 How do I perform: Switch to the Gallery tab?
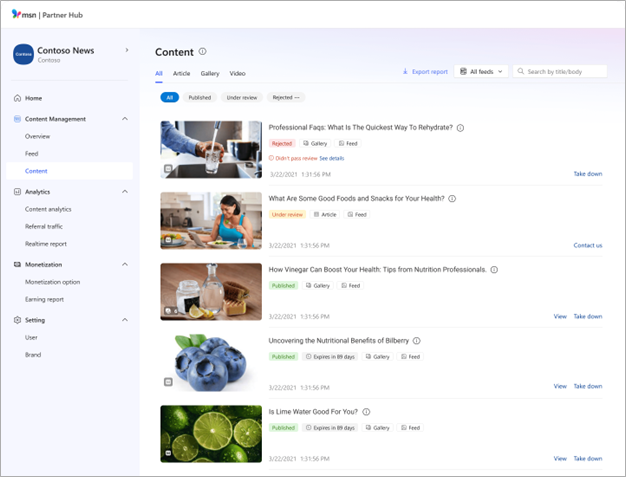coord(210,73)
